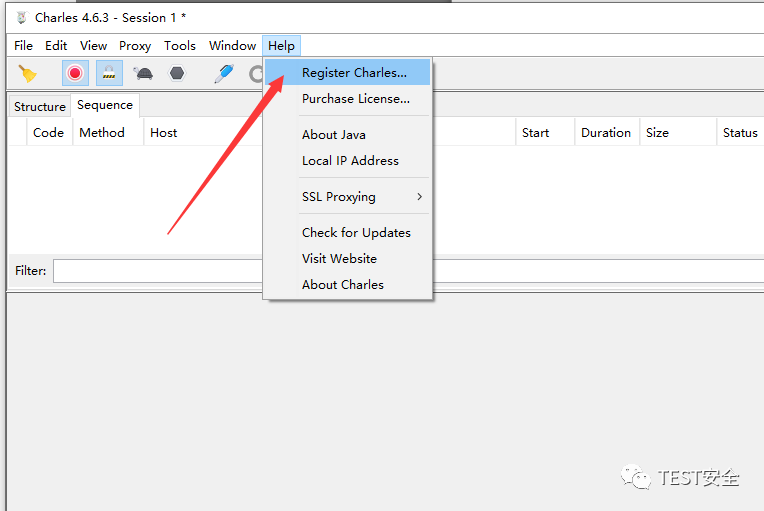Image resolution: width=764 pixels, height=511 pixels.
Task: Open the Proxy menu
Action: coord(135,46)
